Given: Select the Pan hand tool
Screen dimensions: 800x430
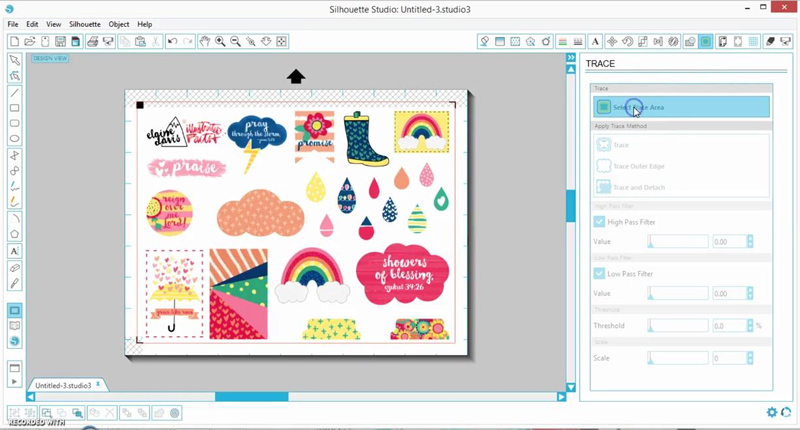Looking at the screenshot, I should coord(205,41).
